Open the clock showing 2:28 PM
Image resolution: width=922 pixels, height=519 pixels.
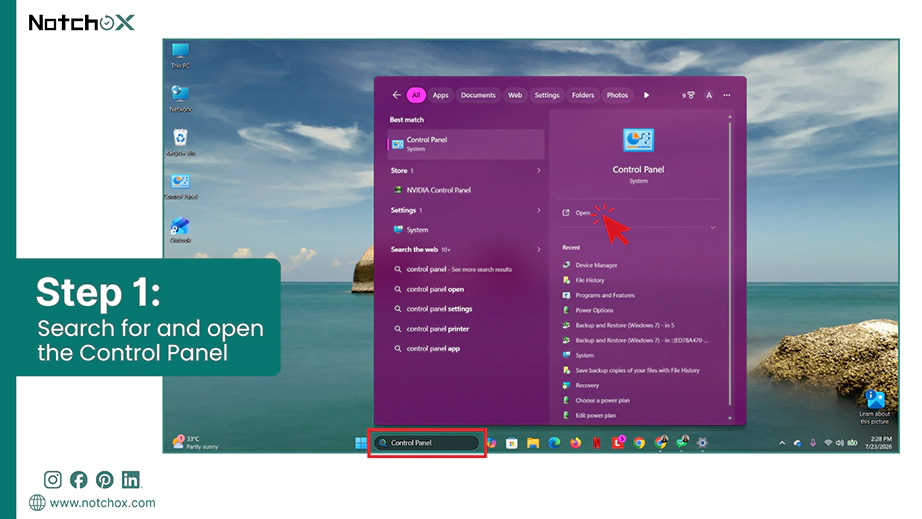point(879,443)
